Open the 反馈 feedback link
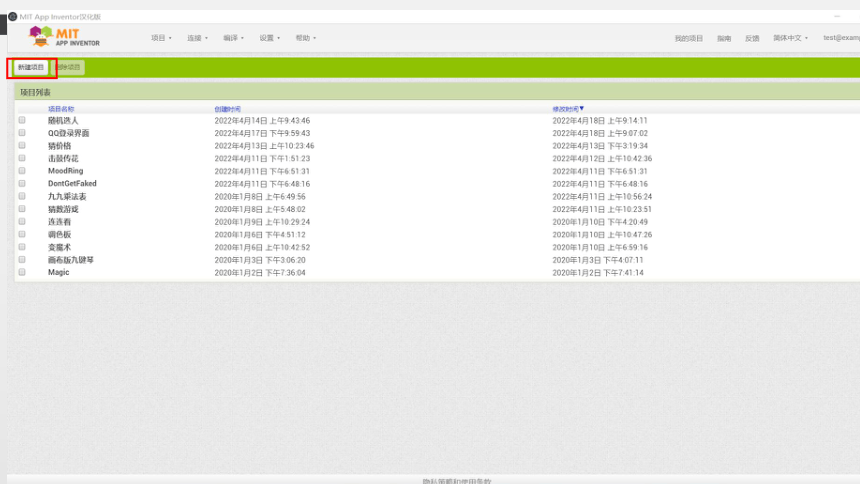Viewport: 860px width, 484px height. (x=752, y=38)
